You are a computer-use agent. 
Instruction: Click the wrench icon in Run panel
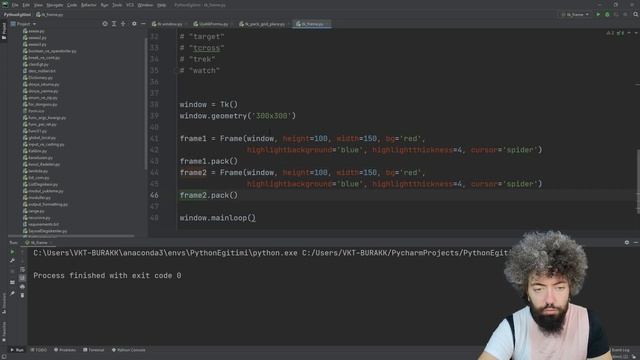pyautogui.click(x=12, y=261)
